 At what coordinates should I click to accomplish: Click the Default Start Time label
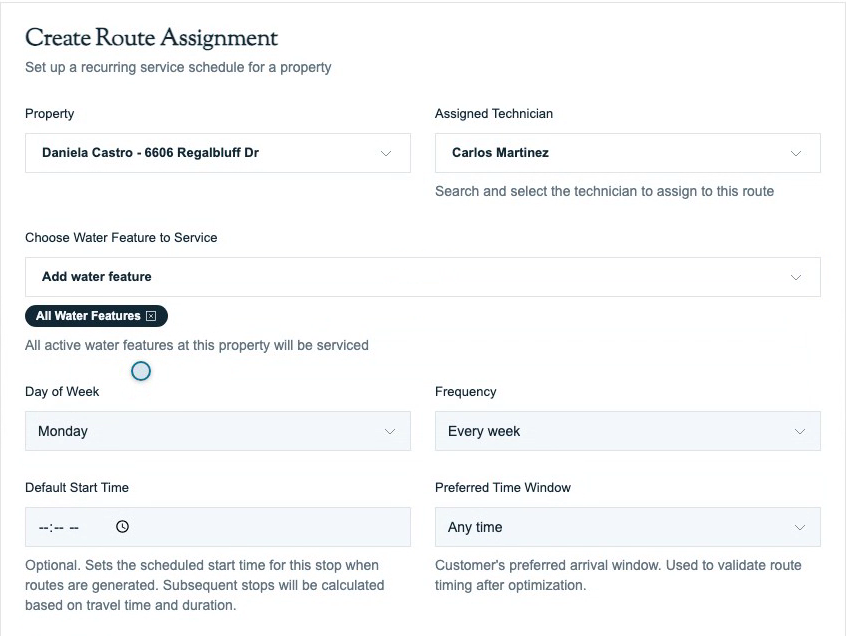[77, 488]
